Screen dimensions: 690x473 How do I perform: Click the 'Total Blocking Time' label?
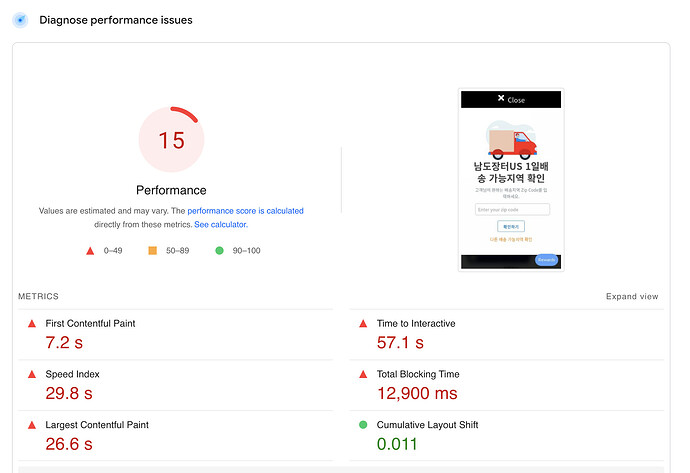click(x=418, y=374)
